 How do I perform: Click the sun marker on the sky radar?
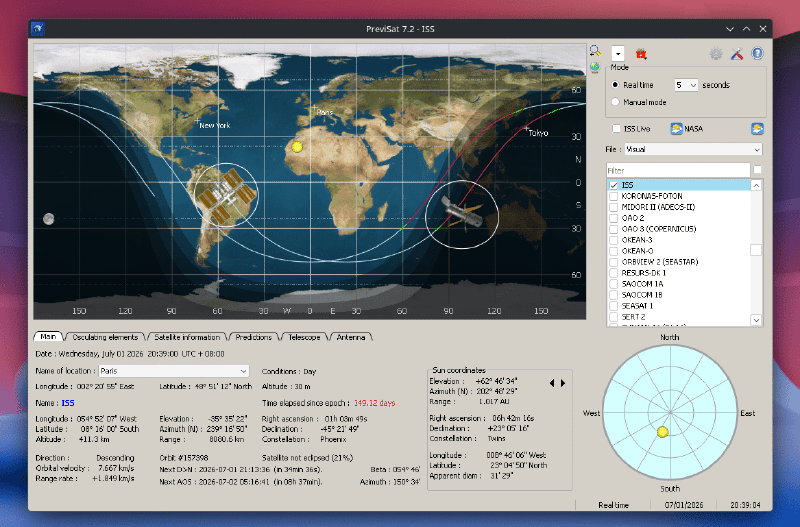[662, 432]
